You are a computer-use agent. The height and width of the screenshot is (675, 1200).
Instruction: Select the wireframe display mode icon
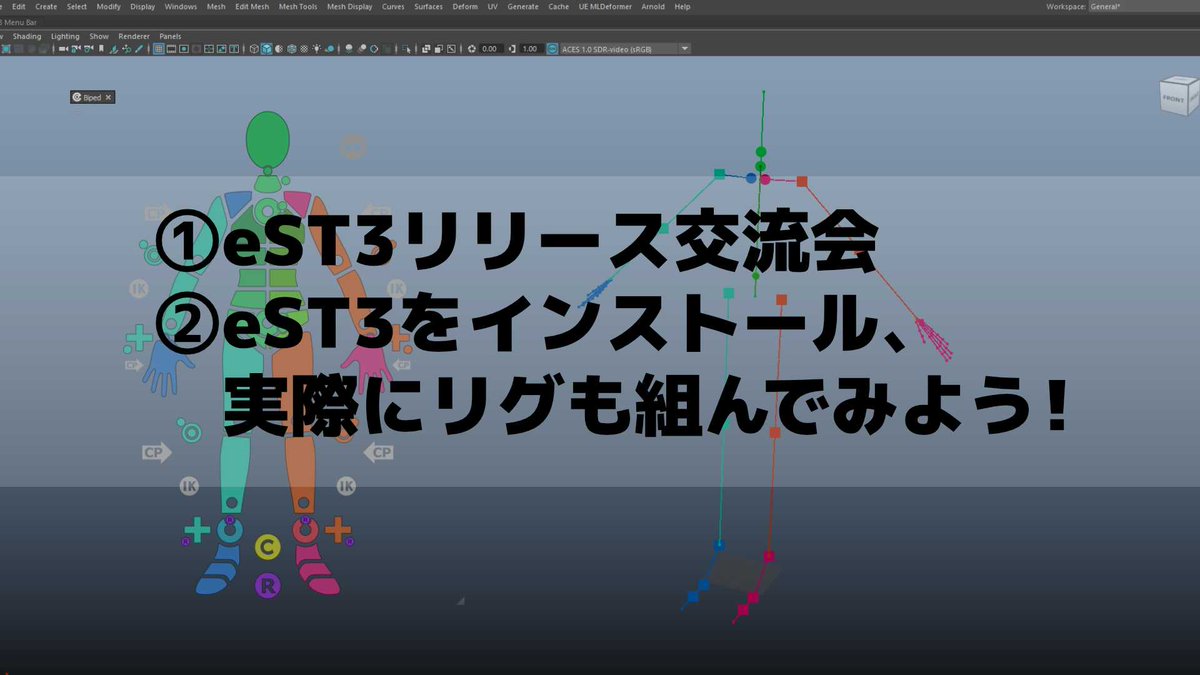(x=252, y=47)
